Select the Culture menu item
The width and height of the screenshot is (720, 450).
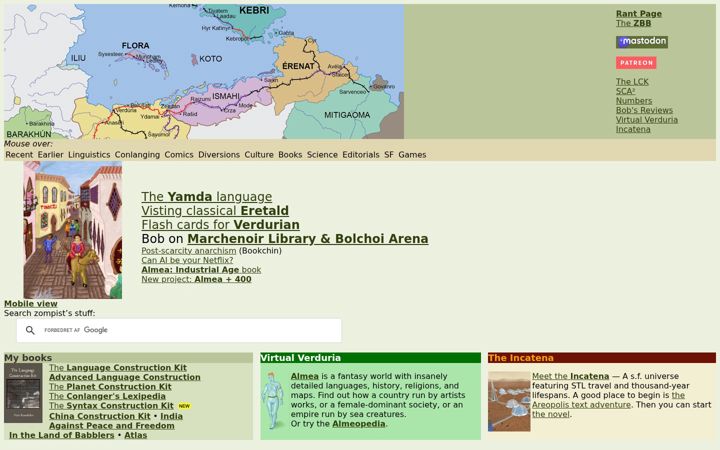tap(259, 155)
